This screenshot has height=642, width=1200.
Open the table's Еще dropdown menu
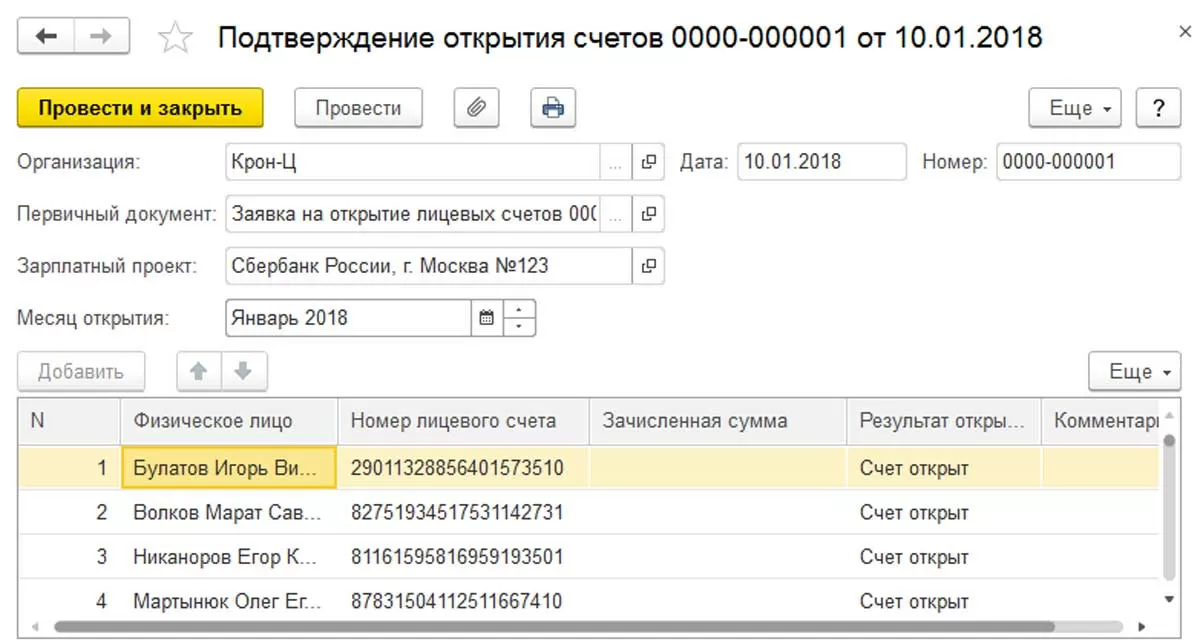[1135, 372]
